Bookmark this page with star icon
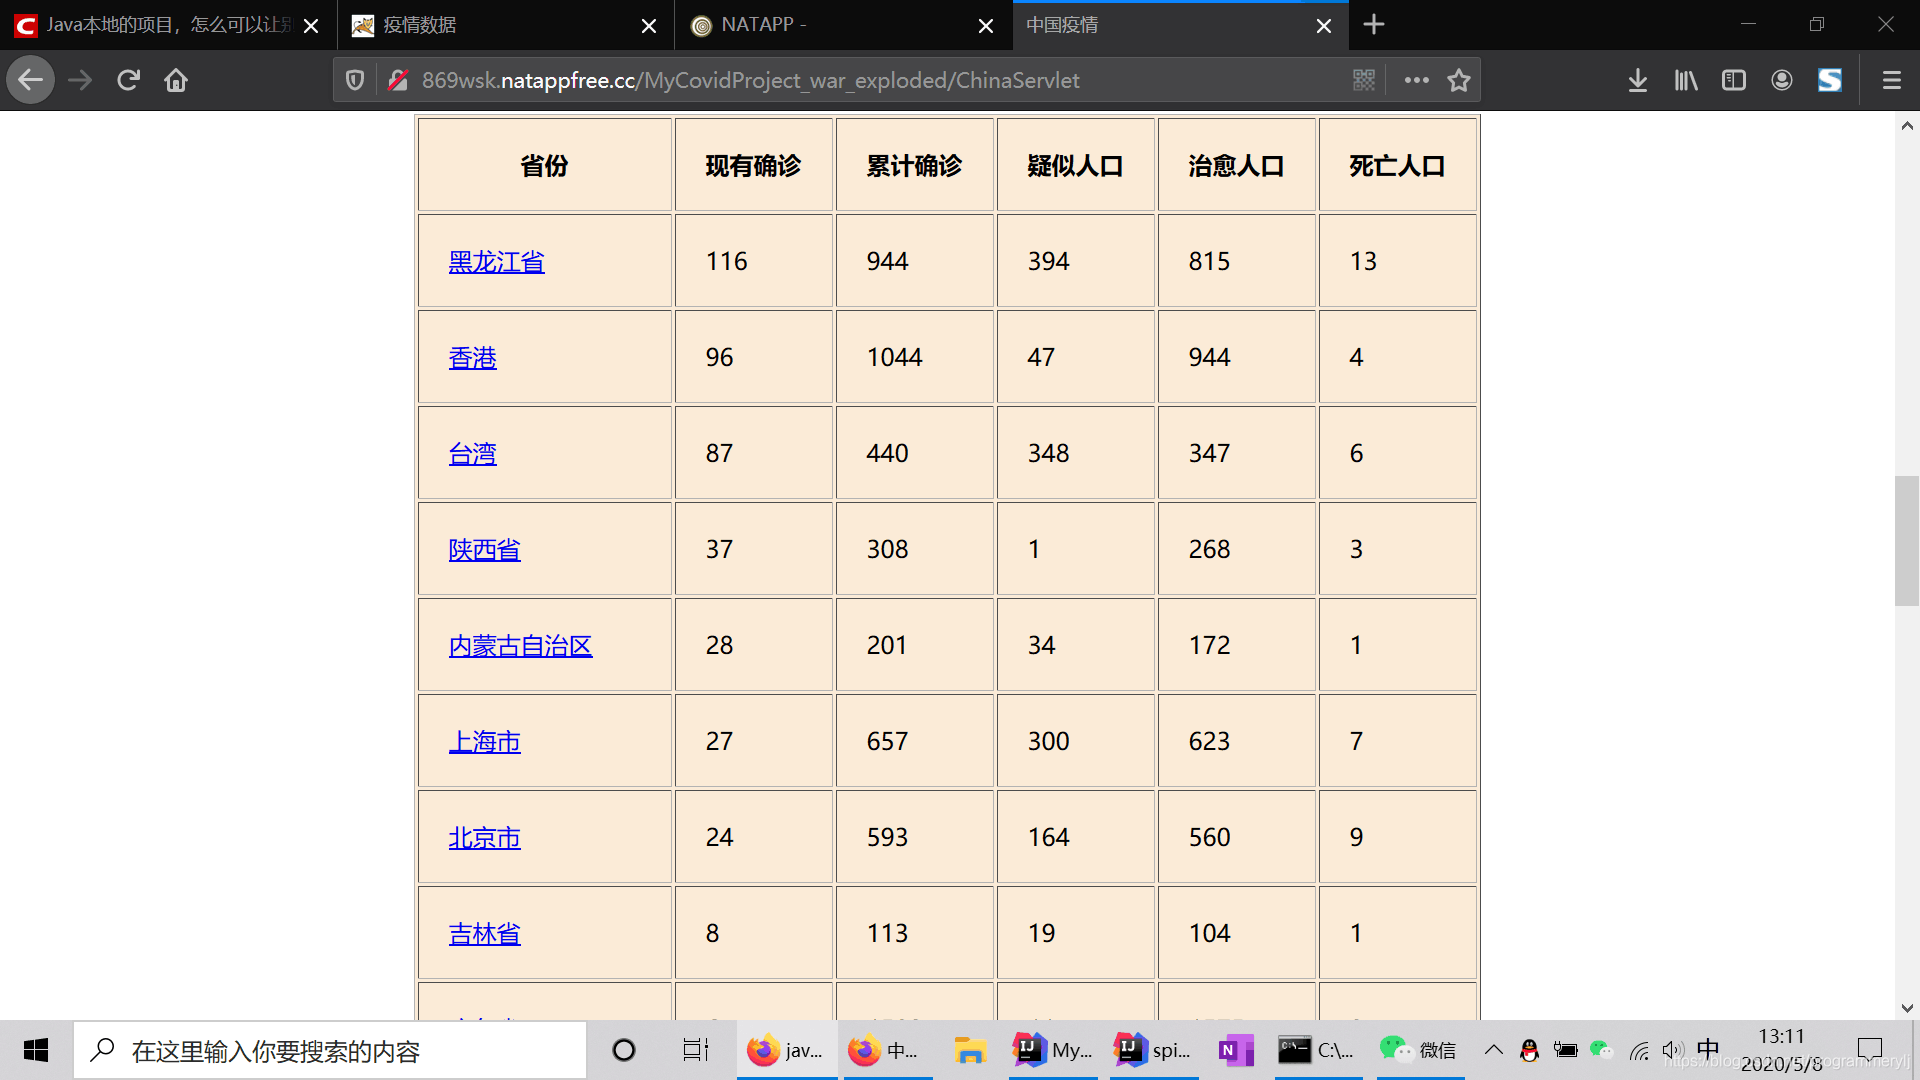The image size is (1920, 1080). point(1459,80)
